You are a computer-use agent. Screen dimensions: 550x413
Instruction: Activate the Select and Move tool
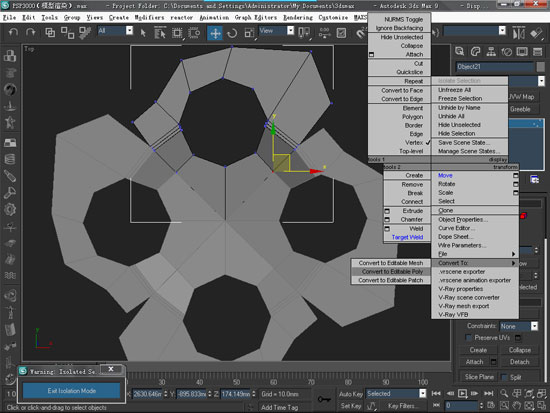pos(215,33)
